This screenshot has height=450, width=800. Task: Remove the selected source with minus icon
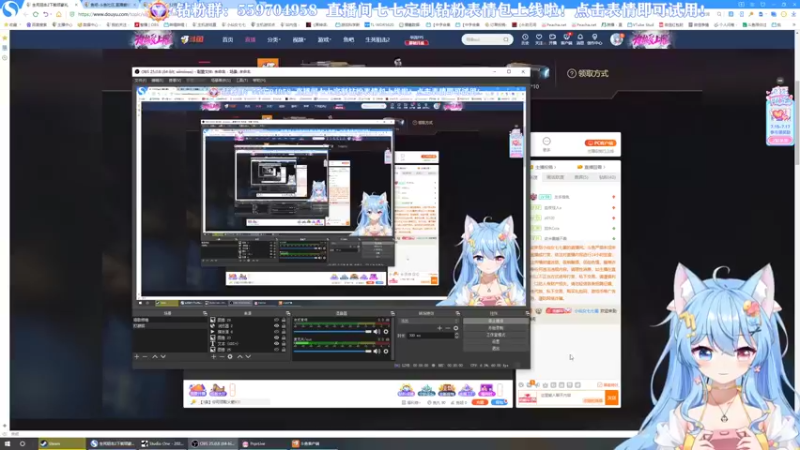coord(222,357)
